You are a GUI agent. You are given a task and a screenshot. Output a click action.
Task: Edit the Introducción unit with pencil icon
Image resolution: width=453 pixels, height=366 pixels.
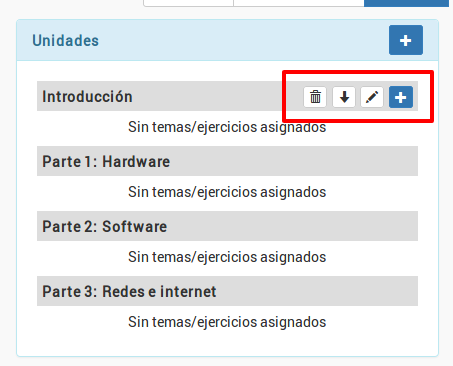tap(372, 97)
